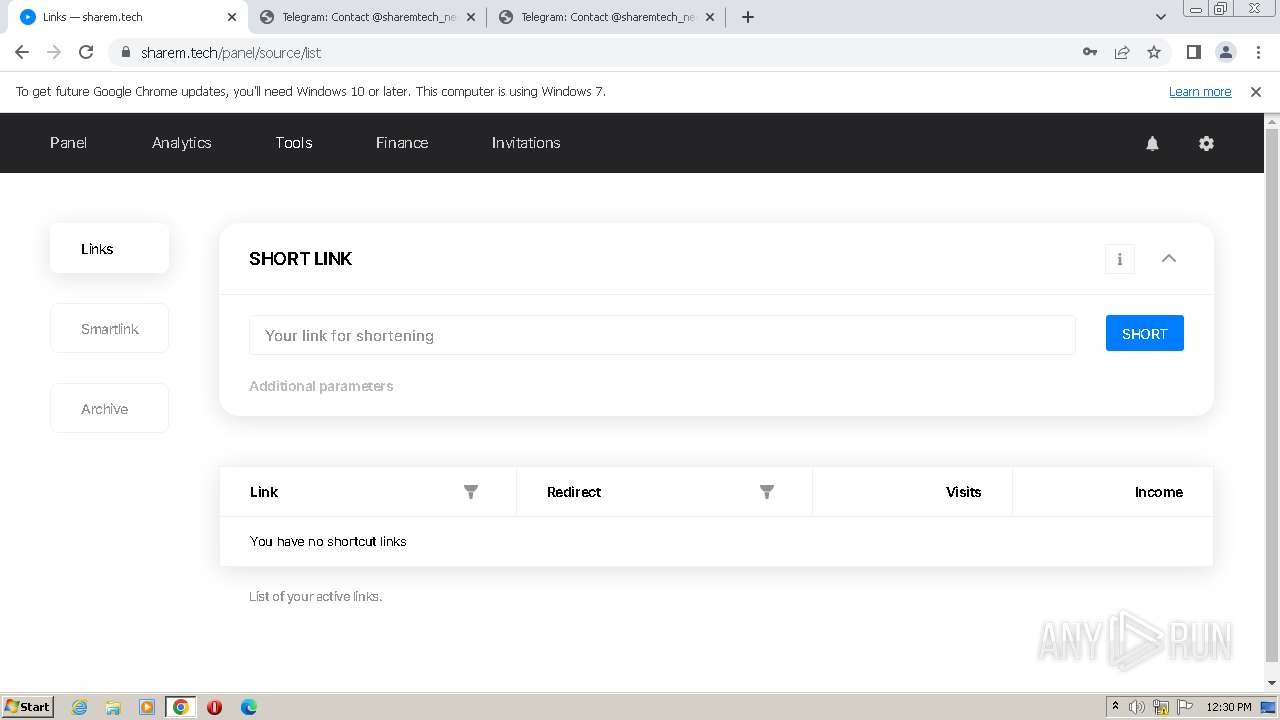Open Learn more link about Chrome updates

coord(1200,92)
